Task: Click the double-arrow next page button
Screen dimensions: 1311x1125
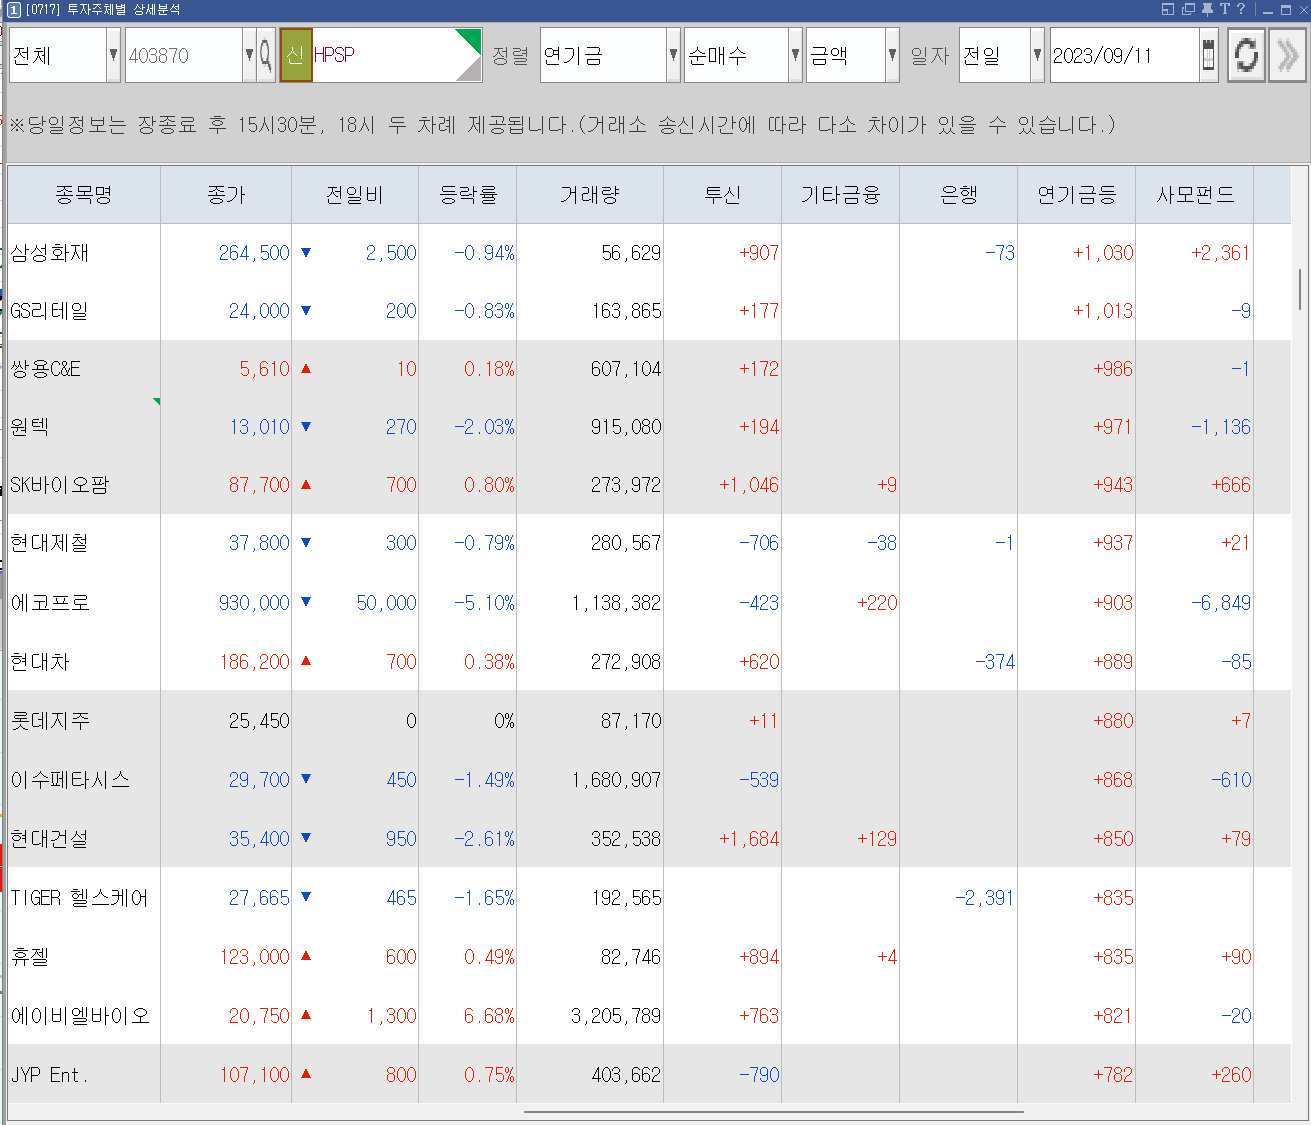Action: point(1287,55)
